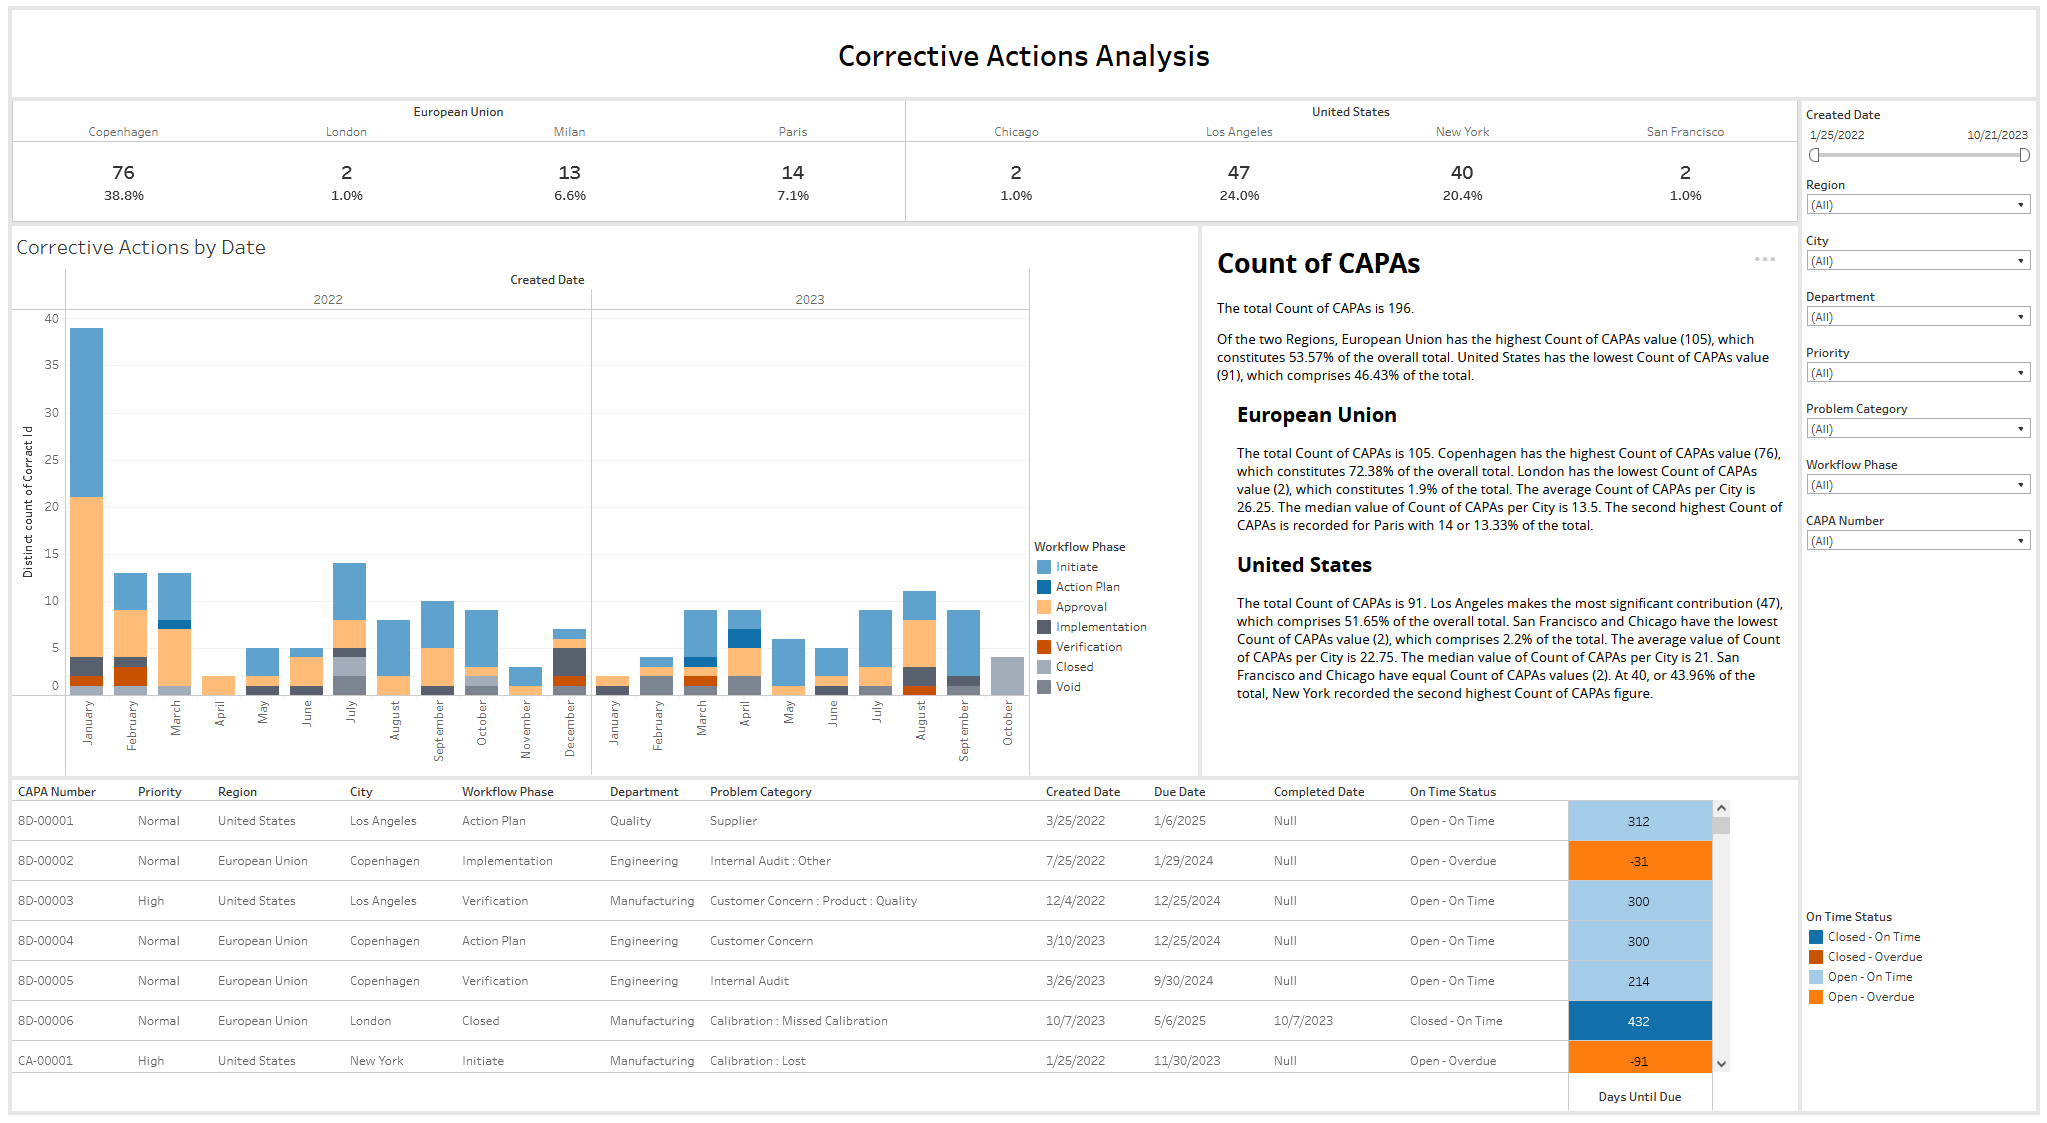Click the table scroll up arrow
This screenshot has height=1123, width=2047.
(x=1721, y=808)
